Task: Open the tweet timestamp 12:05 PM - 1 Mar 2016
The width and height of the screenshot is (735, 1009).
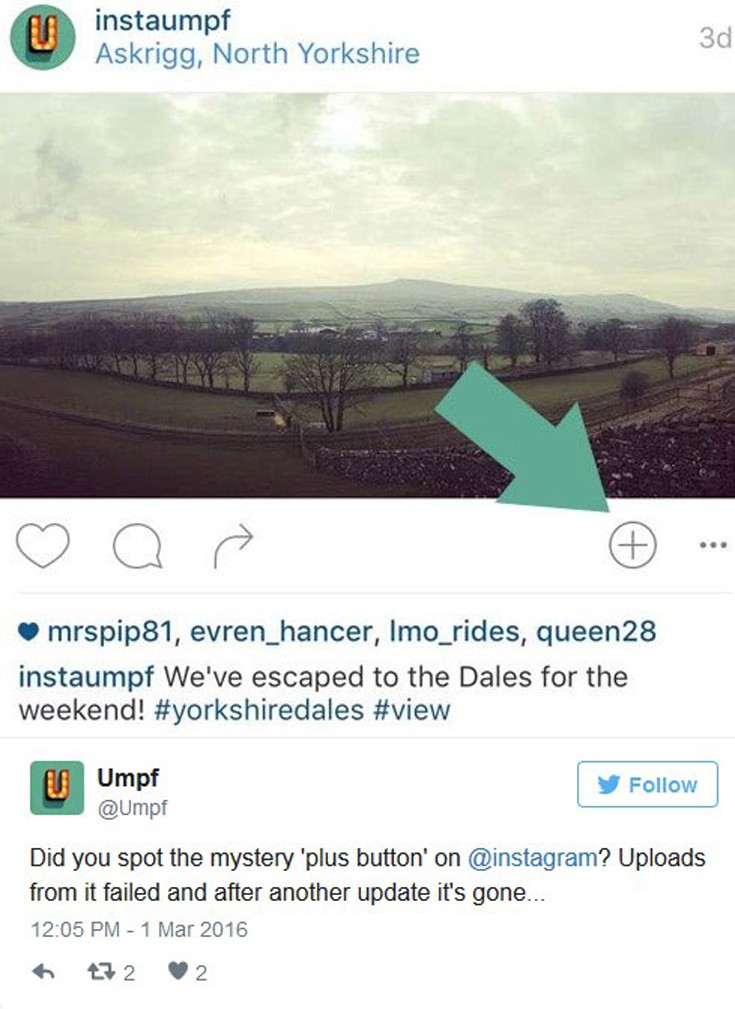Action: click(139, 930)
